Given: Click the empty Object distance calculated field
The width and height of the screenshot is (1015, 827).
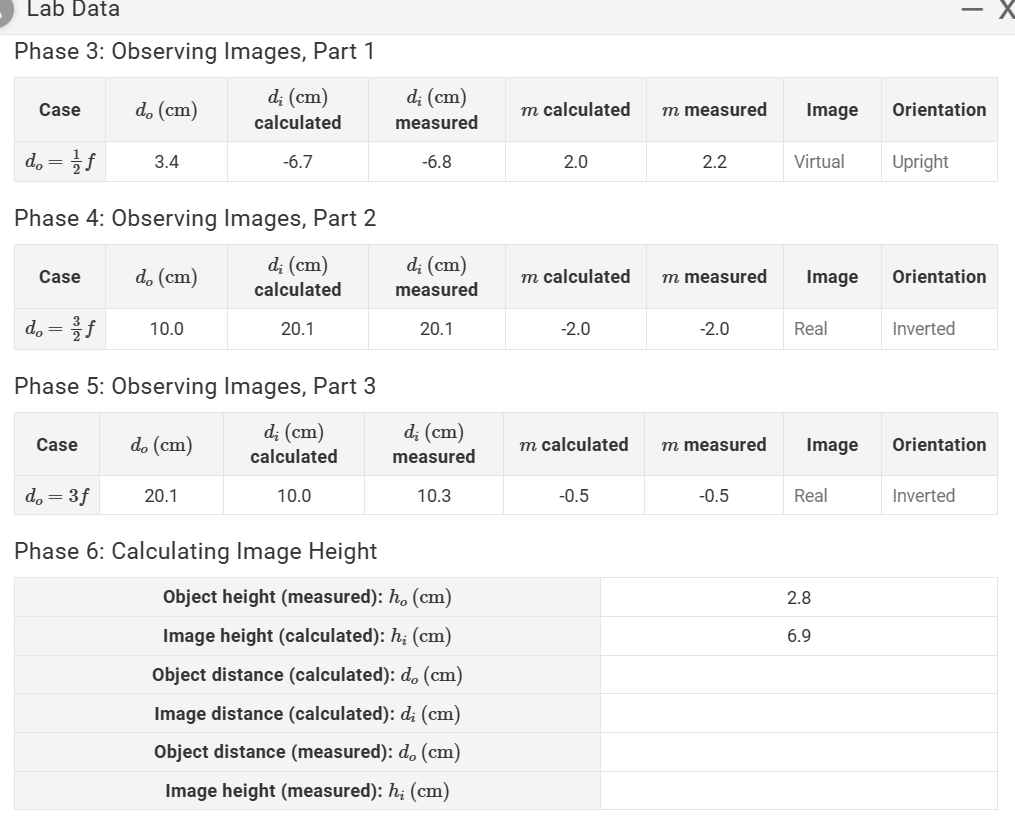Looking at the screenshot, I should click(x=798, y=675).
